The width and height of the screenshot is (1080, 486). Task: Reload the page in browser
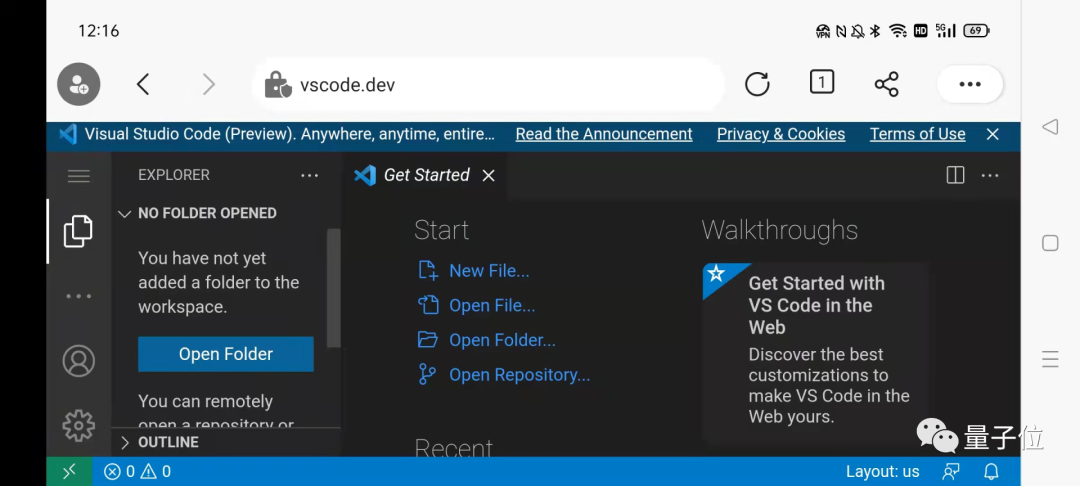pyautogui.click(x=757, y=85)
